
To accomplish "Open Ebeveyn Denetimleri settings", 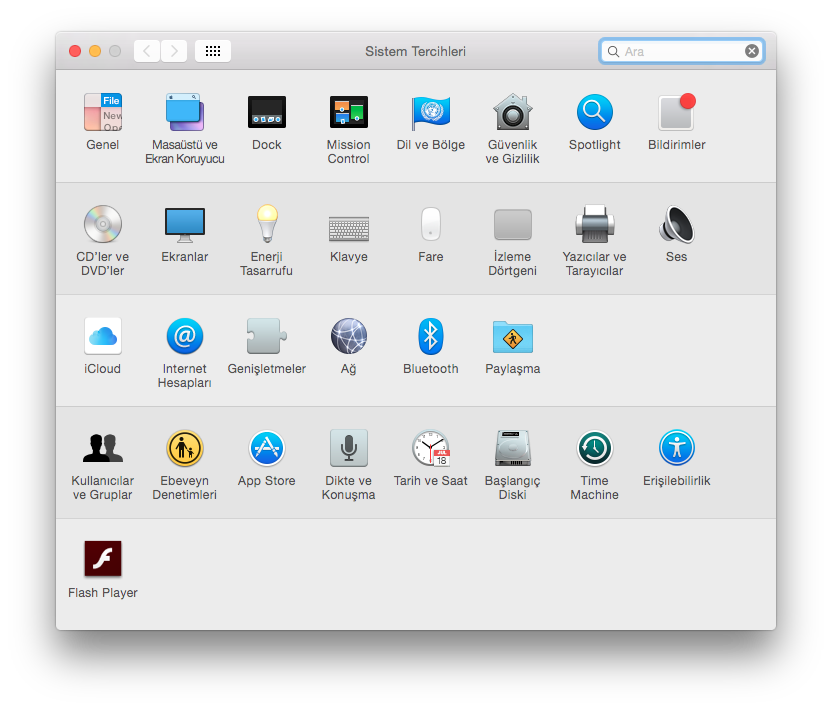I will click(184, 448).
